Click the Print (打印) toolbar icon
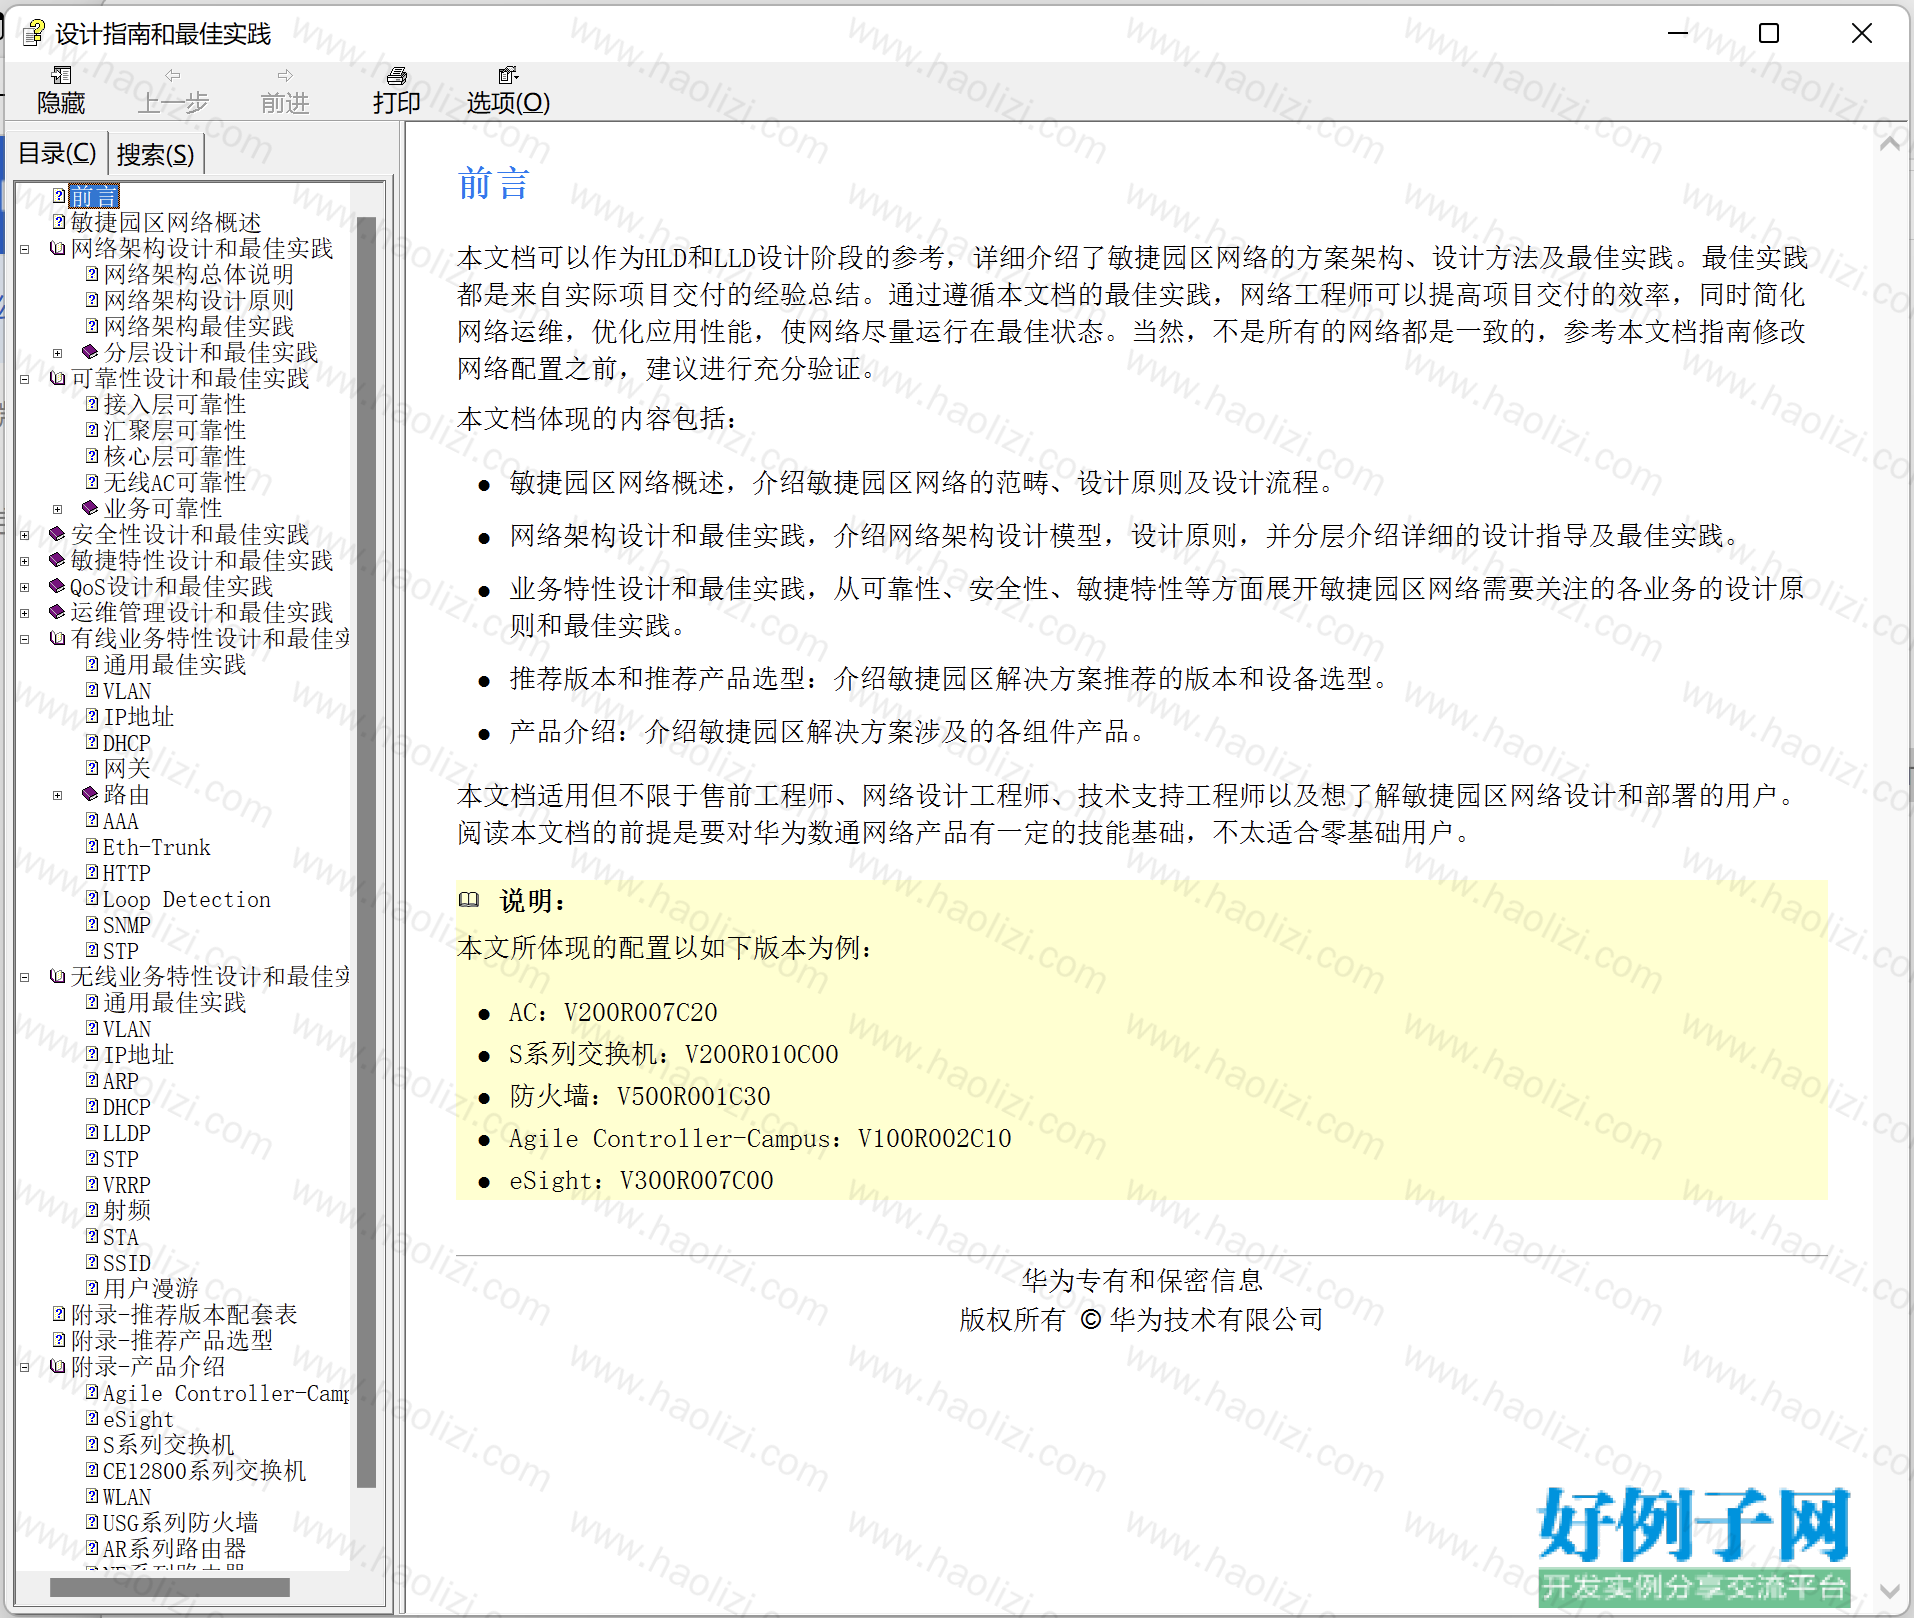The width and height of the screenshot is (1914, 1618). click(397, 75)
